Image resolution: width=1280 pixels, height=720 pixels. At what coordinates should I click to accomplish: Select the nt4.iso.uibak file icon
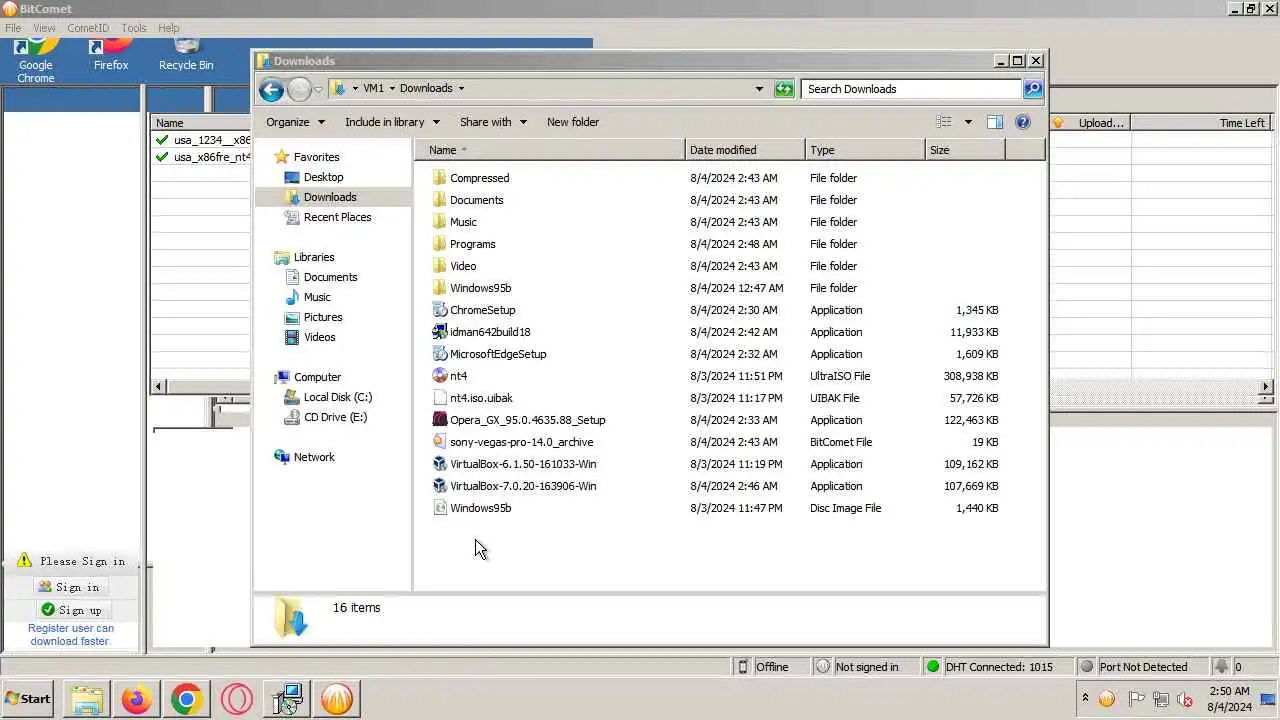[x=439, y=398]
